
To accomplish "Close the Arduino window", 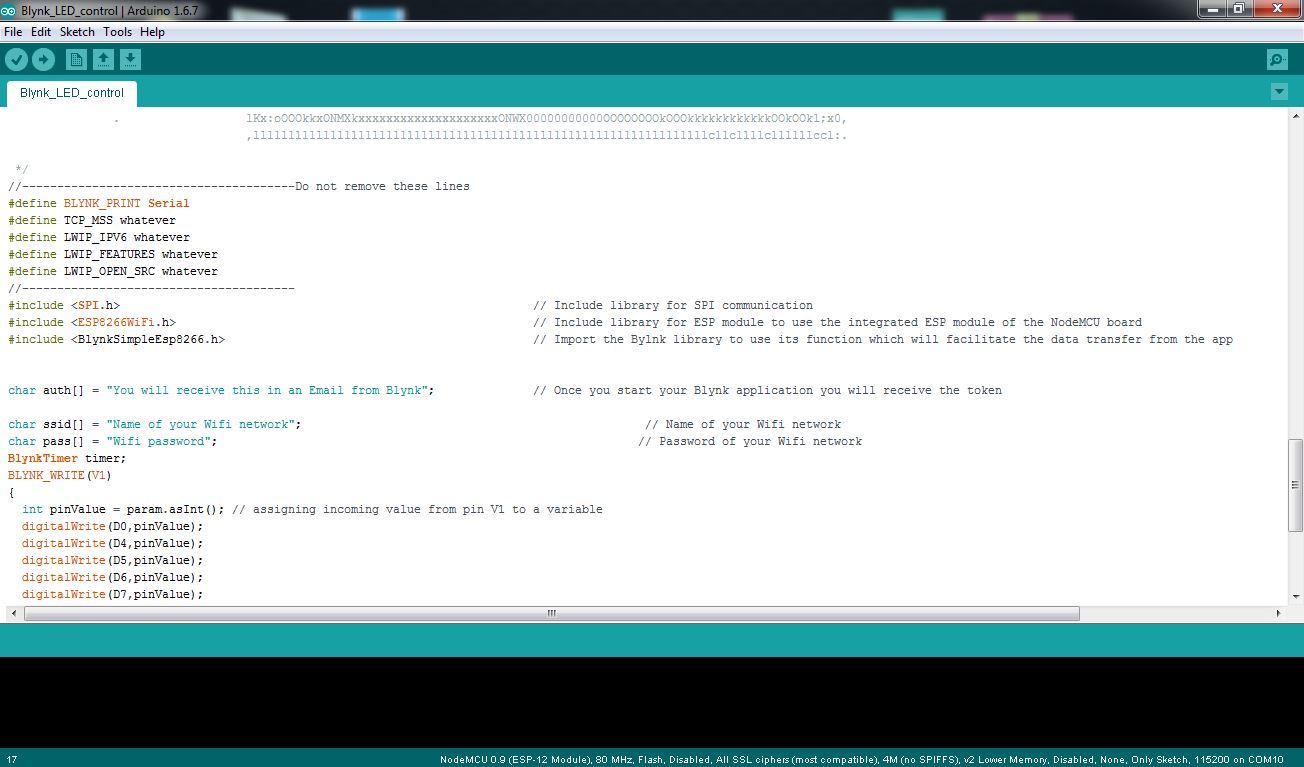I will pos(1277,9).
